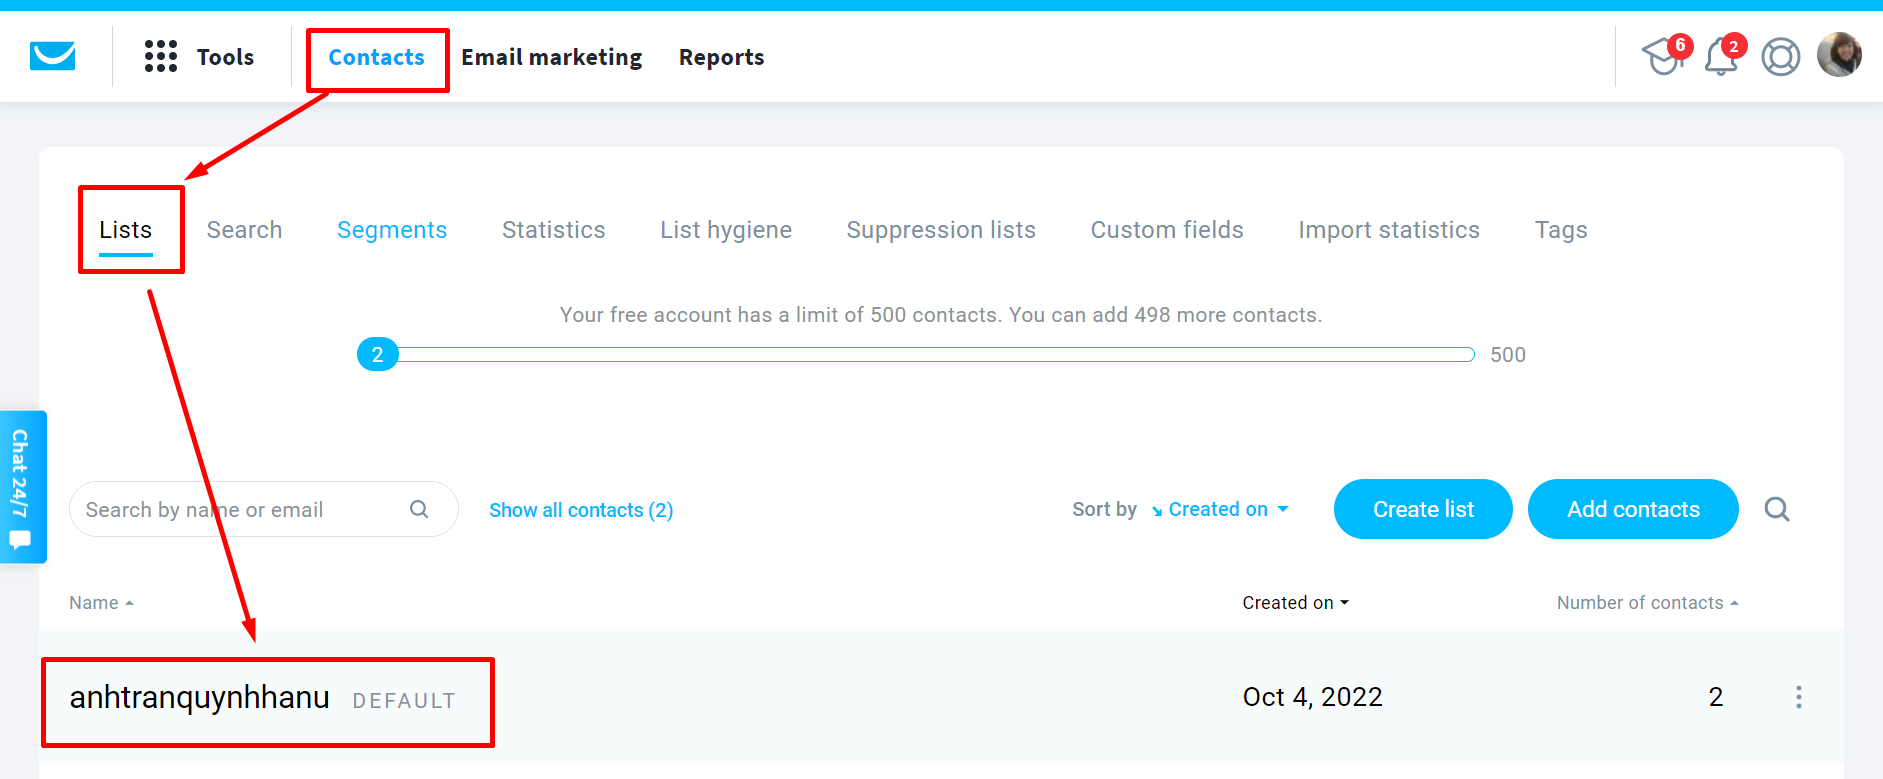Open the Email marketing menu
The width and height of the screenshot is (1883, 779).
click(551, 58)
